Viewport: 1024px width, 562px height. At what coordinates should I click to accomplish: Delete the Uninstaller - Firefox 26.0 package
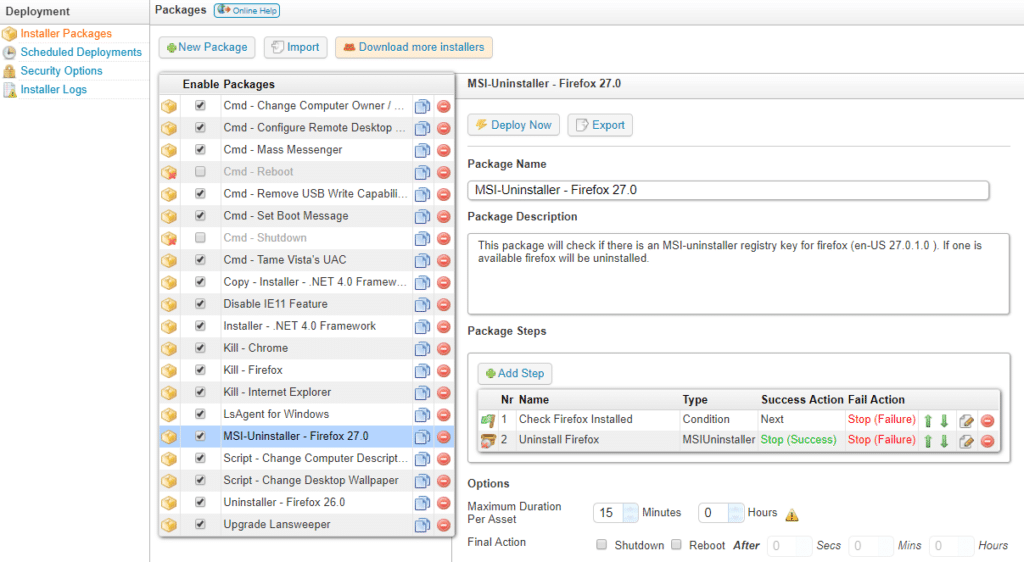click(x=443, y=503)
